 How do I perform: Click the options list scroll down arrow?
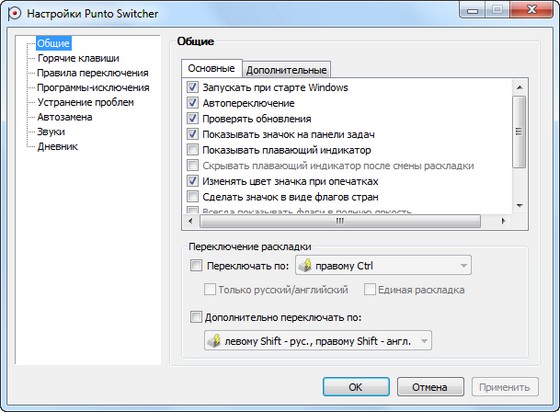click(520, 206)
